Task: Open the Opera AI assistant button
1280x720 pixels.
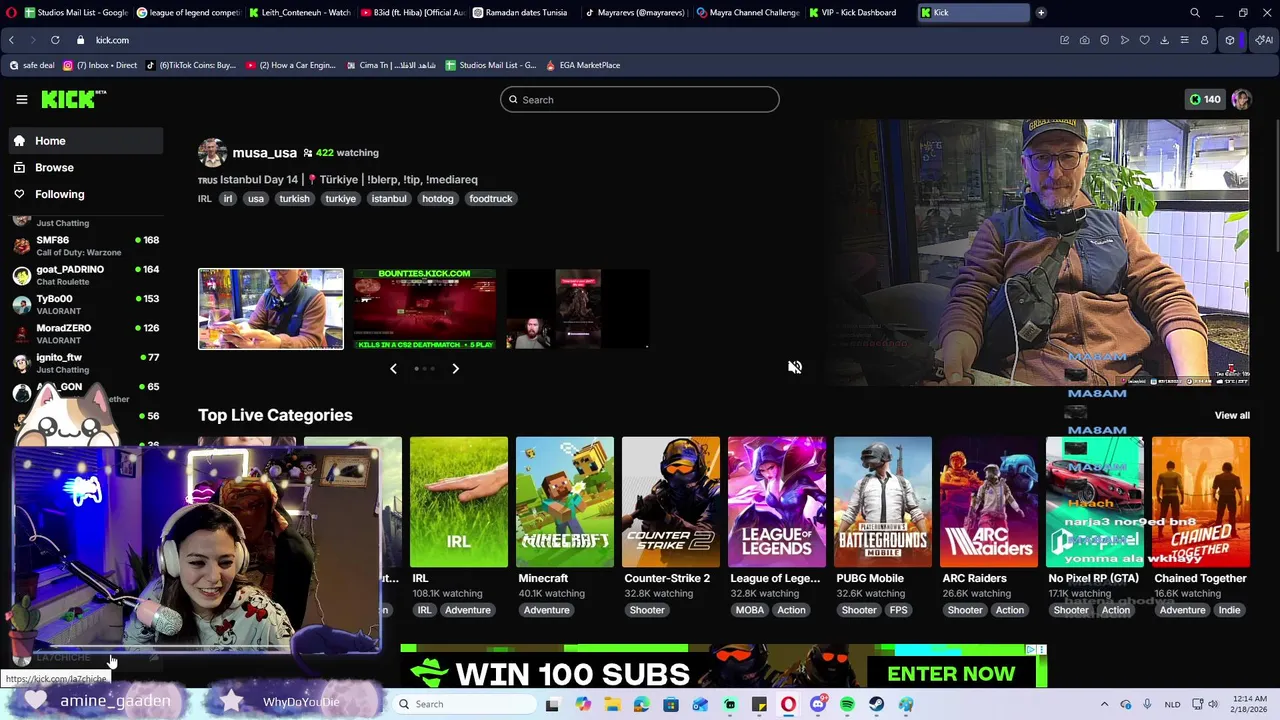Action: point(1264,40)
